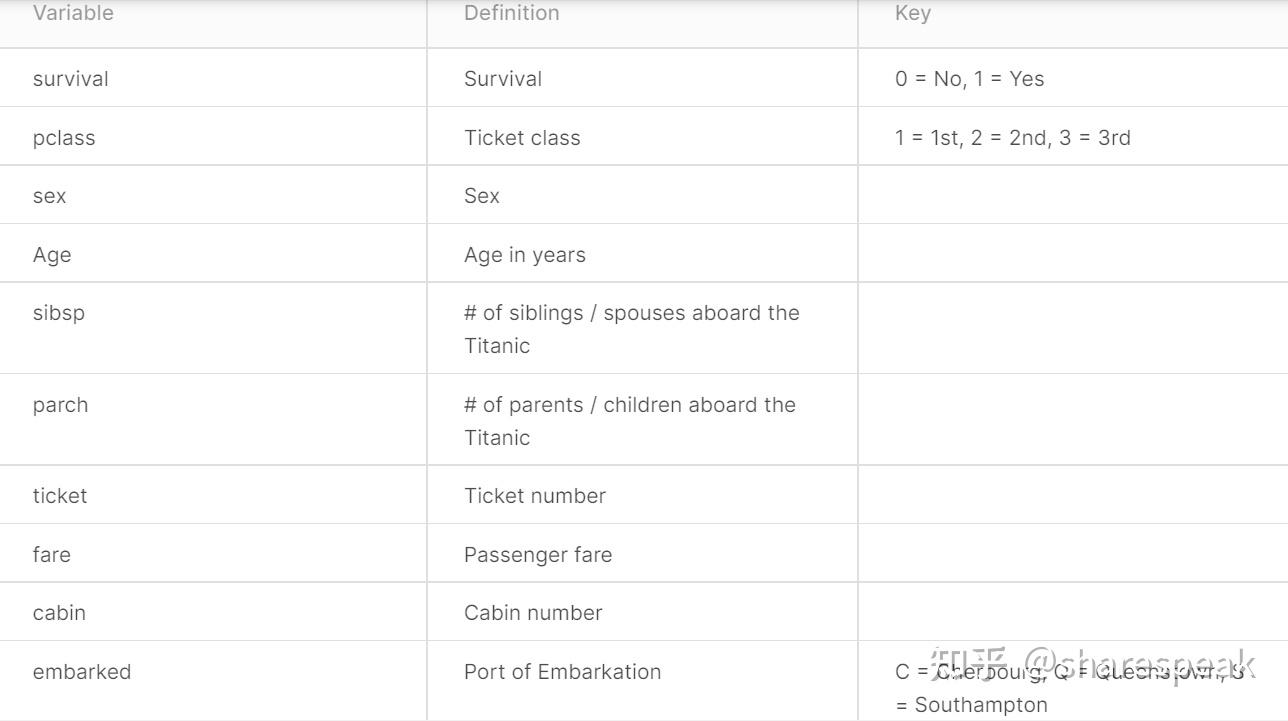Click the "fare" variable cell
The width and height of the screenshot is (1288, 721).
(52, 555)
